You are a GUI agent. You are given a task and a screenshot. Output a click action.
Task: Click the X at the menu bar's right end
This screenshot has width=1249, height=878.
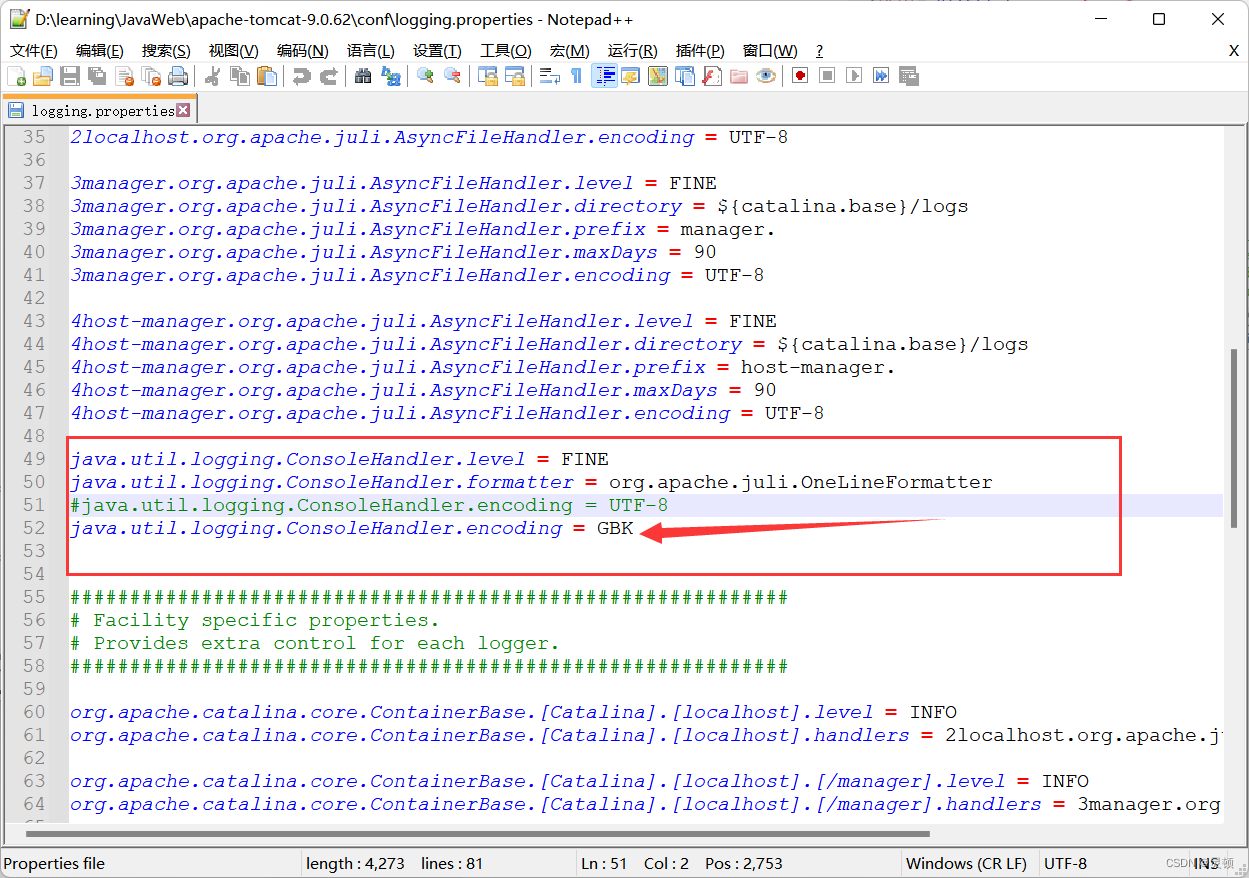(1233, 50)
